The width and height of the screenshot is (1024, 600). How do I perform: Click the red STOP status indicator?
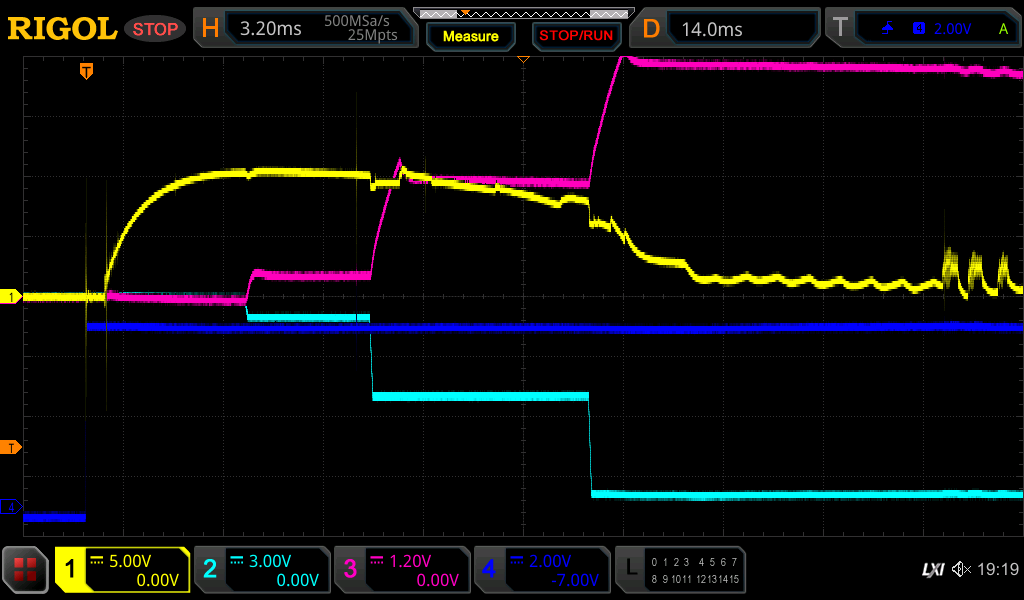coord(155,29)
